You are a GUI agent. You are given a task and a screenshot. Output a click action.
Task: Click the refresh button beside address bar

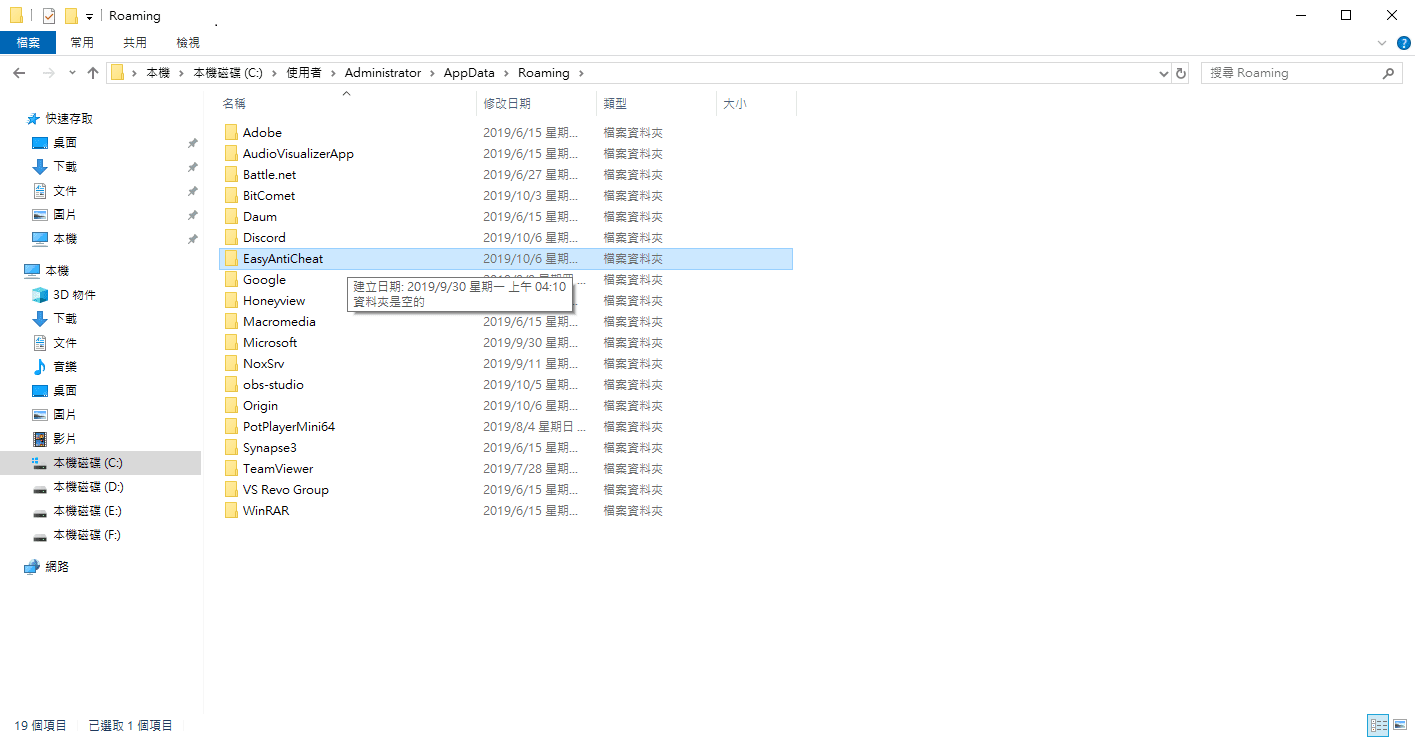[x=1181, y=73]
